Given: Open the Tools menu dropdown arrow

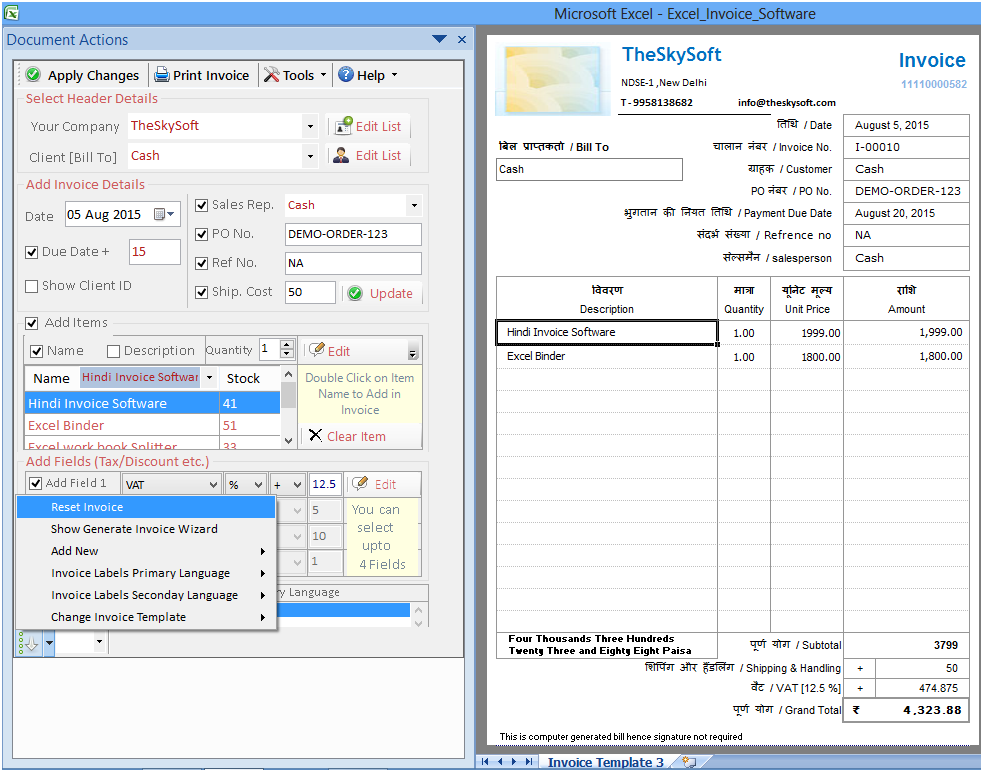Looking at the screenshot, I should point(323,74).
